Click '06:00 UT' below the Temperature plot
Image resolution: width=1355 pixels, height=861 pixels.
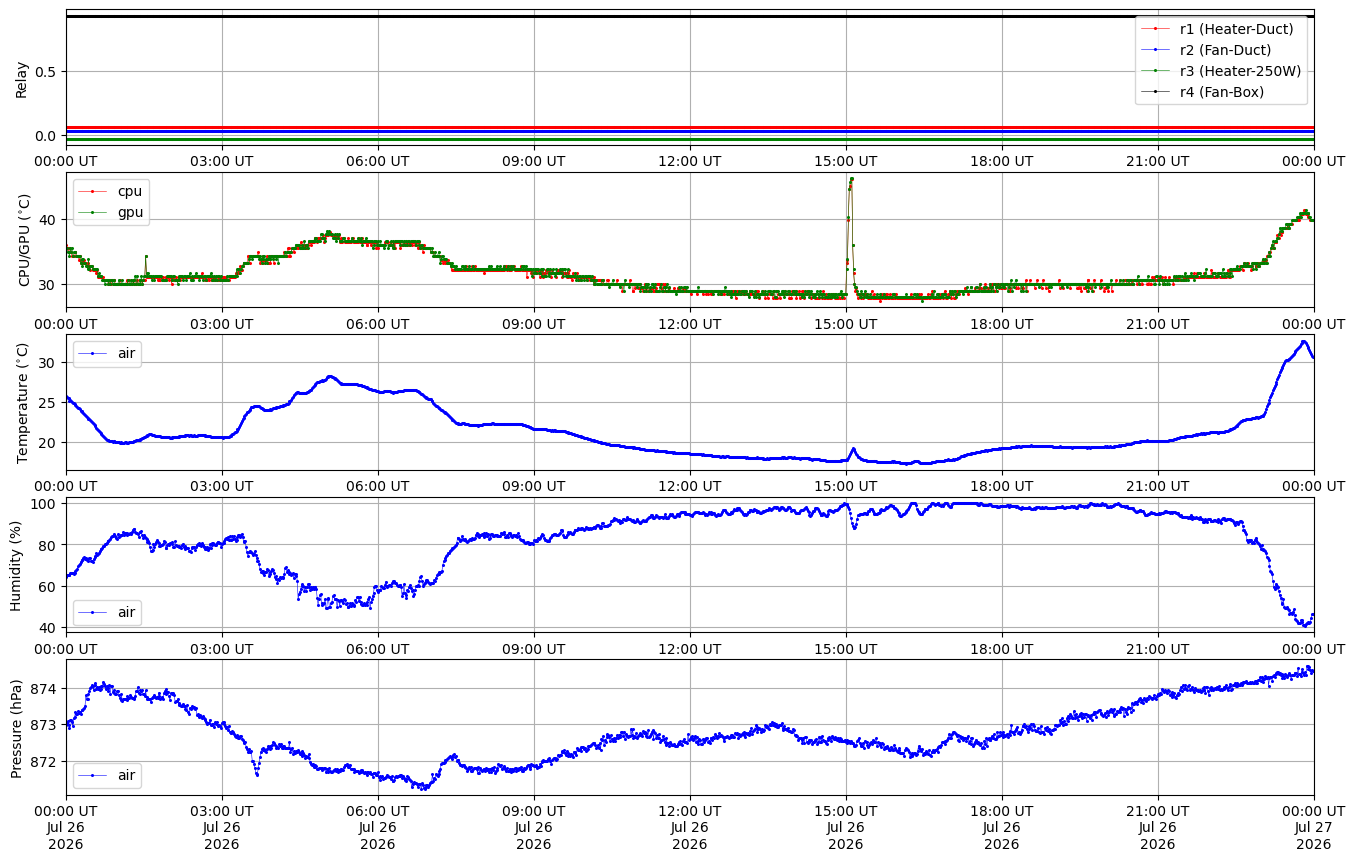point(378,487)
